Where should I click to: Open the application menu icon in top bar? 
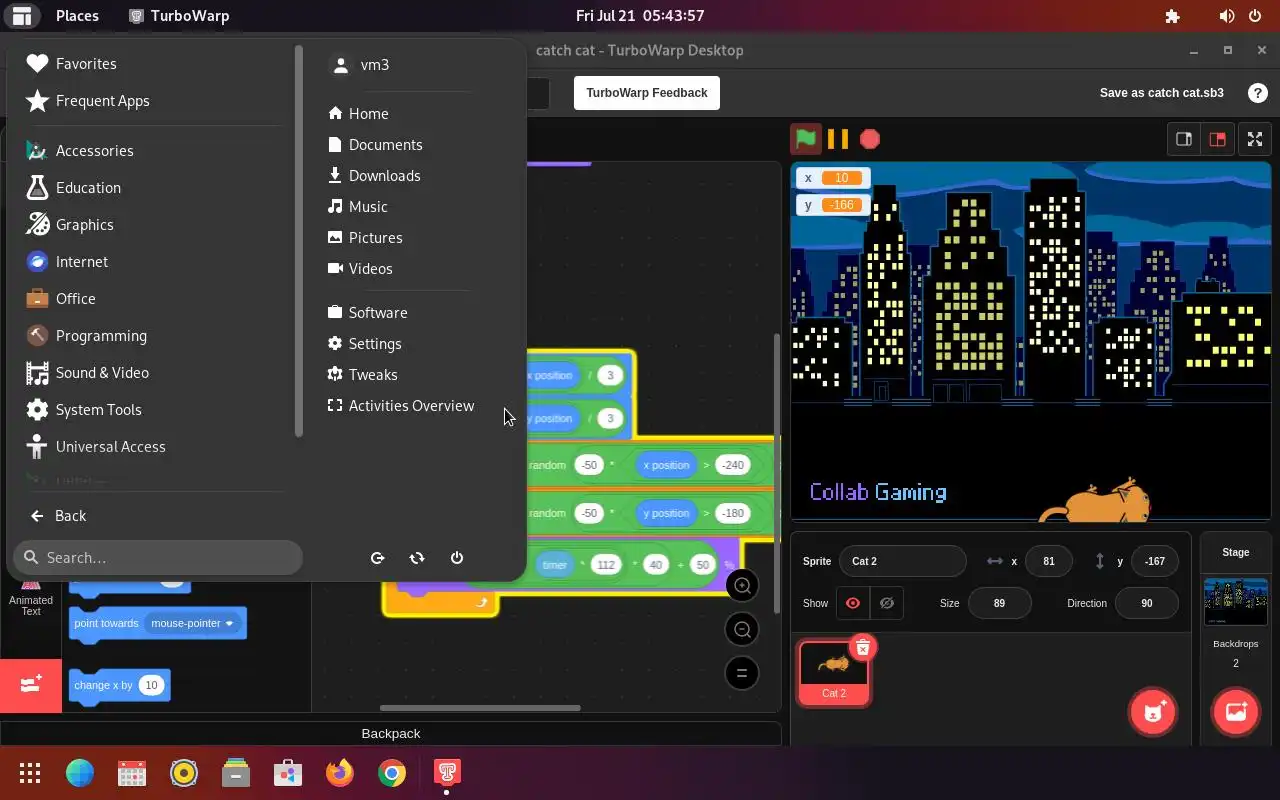(x=22, y=16)
